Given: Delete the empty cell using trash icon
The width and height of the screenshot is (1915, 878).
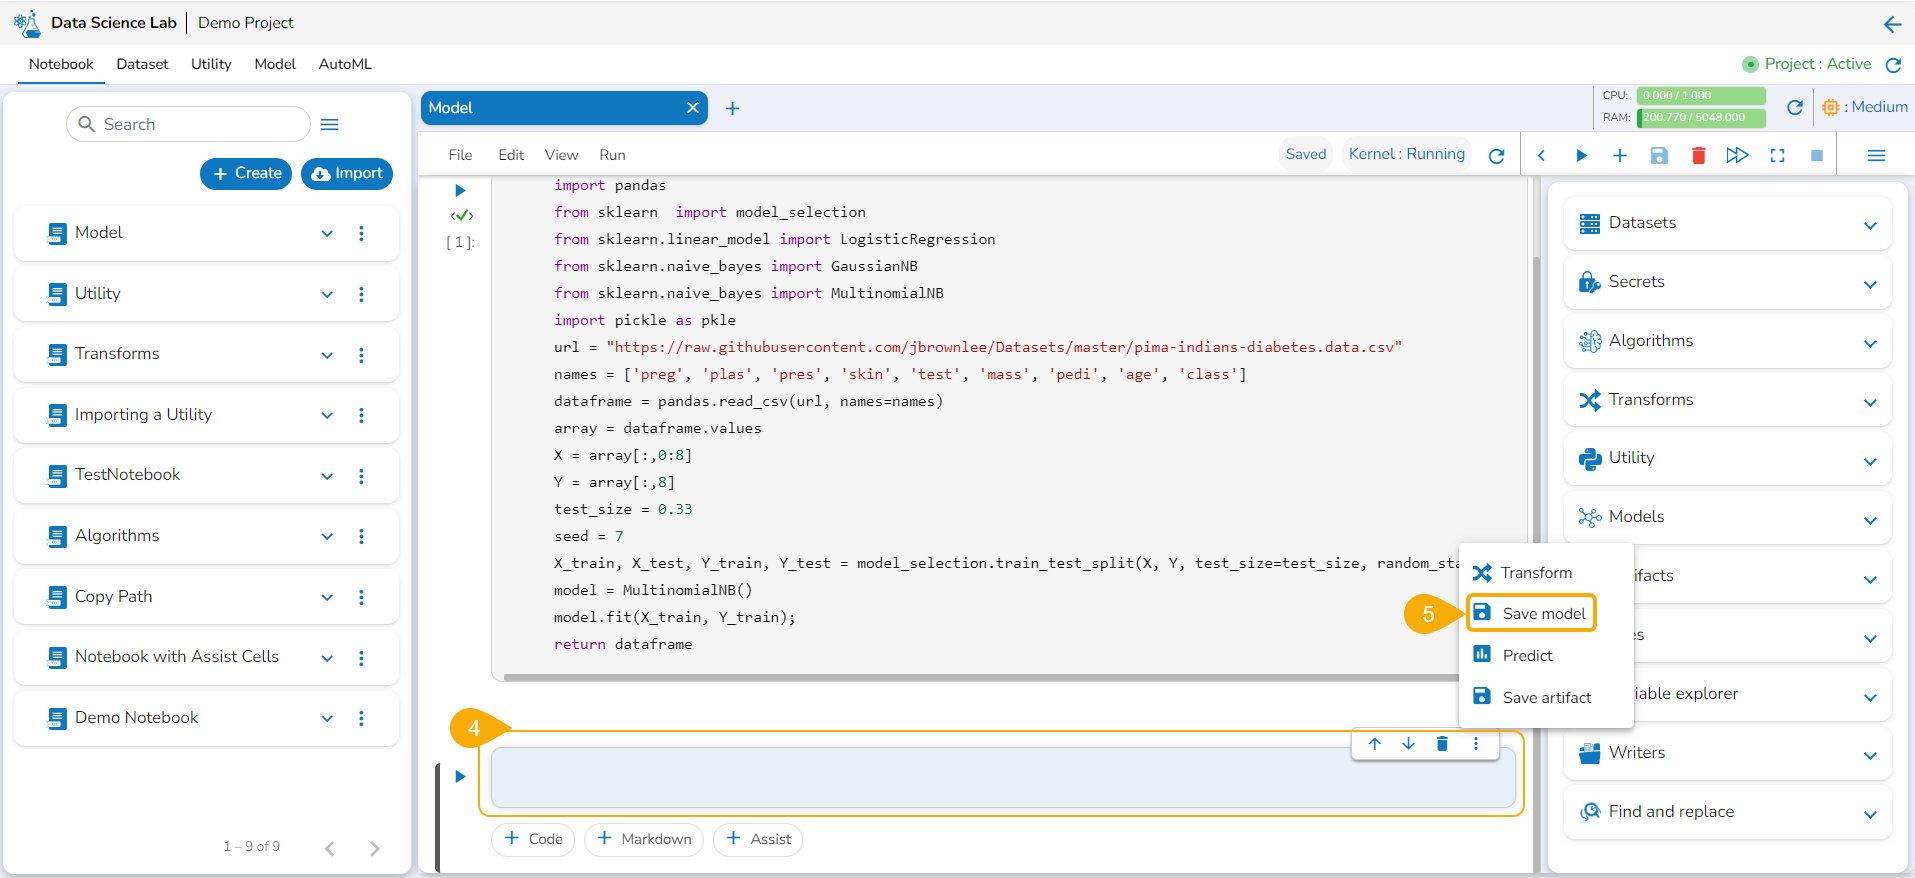Looking at the screenshot, I should coord(1442,743).
